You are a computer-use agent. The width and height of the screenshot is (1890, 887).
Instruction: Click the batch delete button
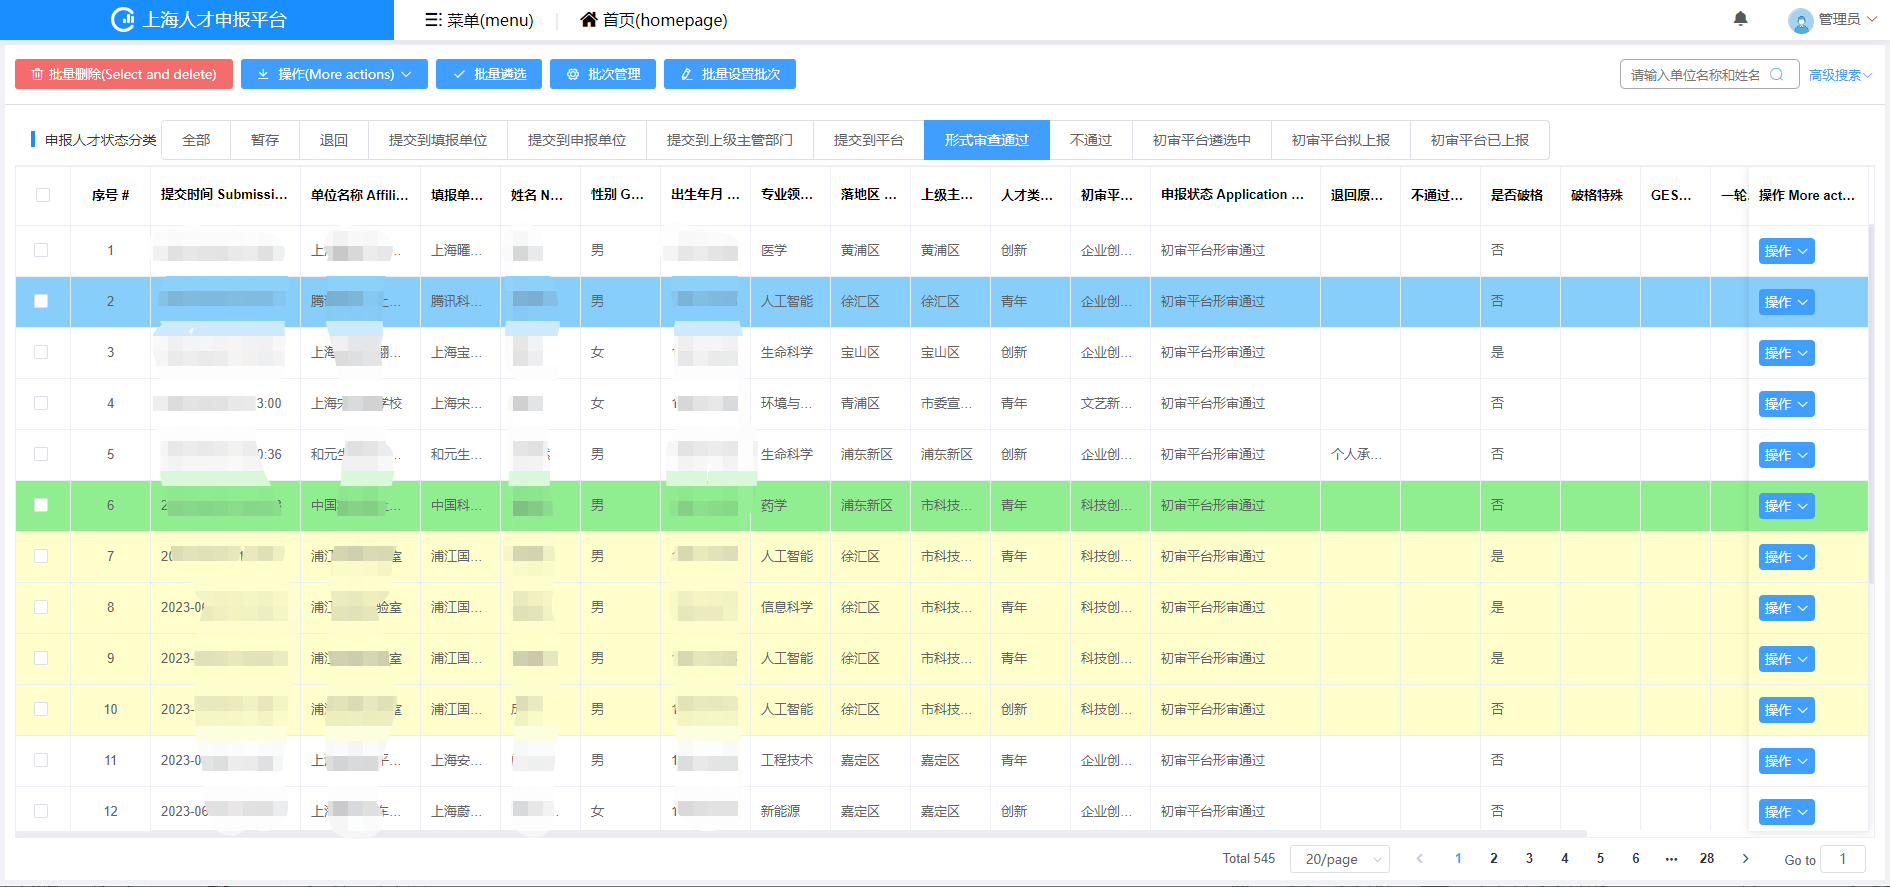[x=124, y=74]
